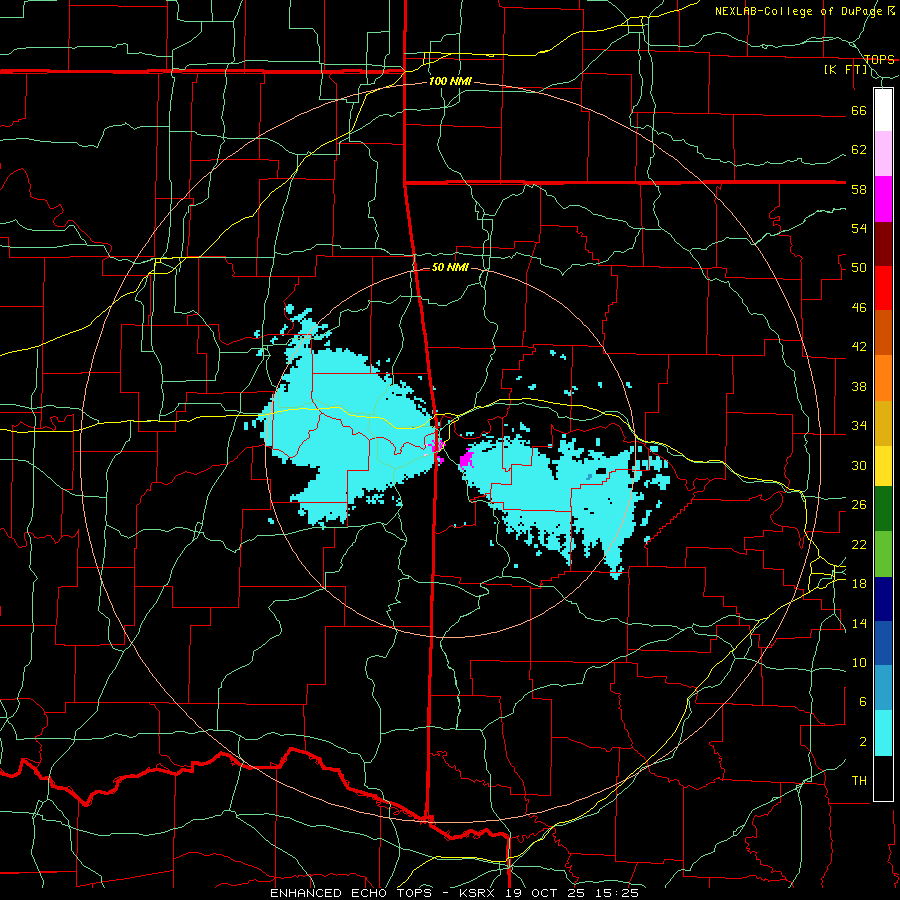Click the bright red legend swatch between 46 and 50
Image resolution: width=900 pixels, height=900 pixels.
[883, 288]
